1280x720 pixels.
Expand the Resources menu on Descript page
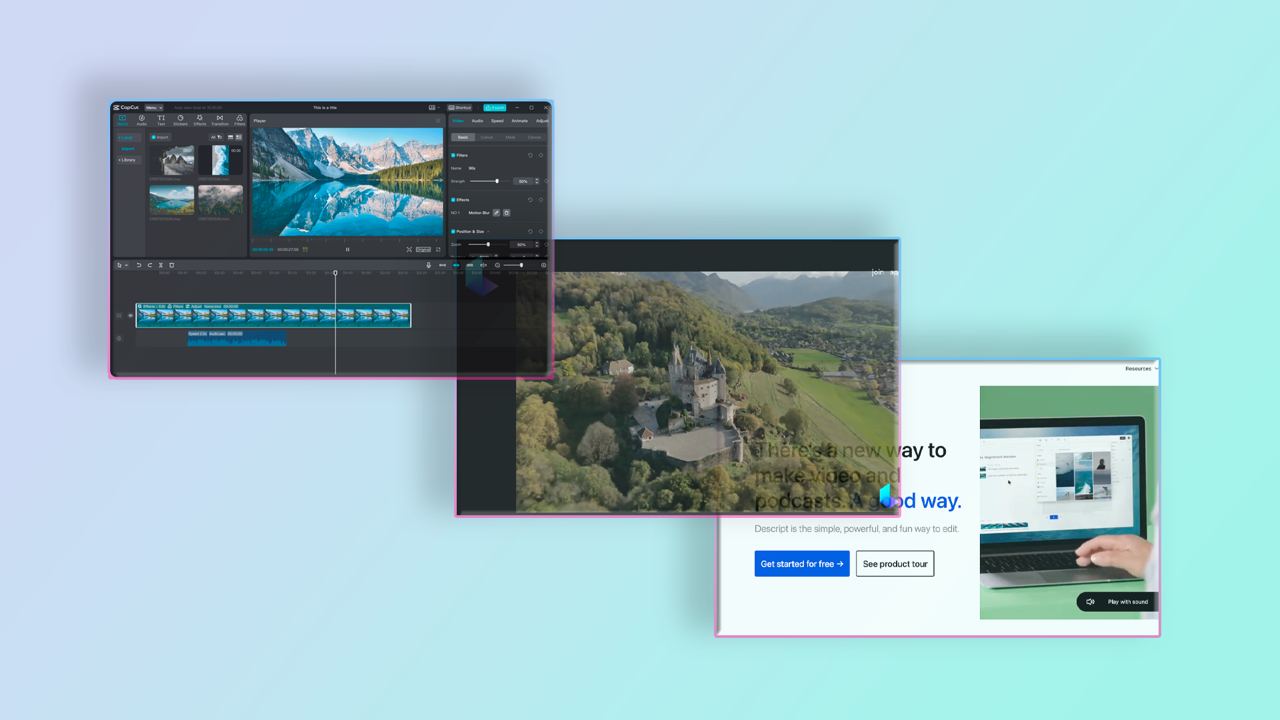pos(1141,368)
